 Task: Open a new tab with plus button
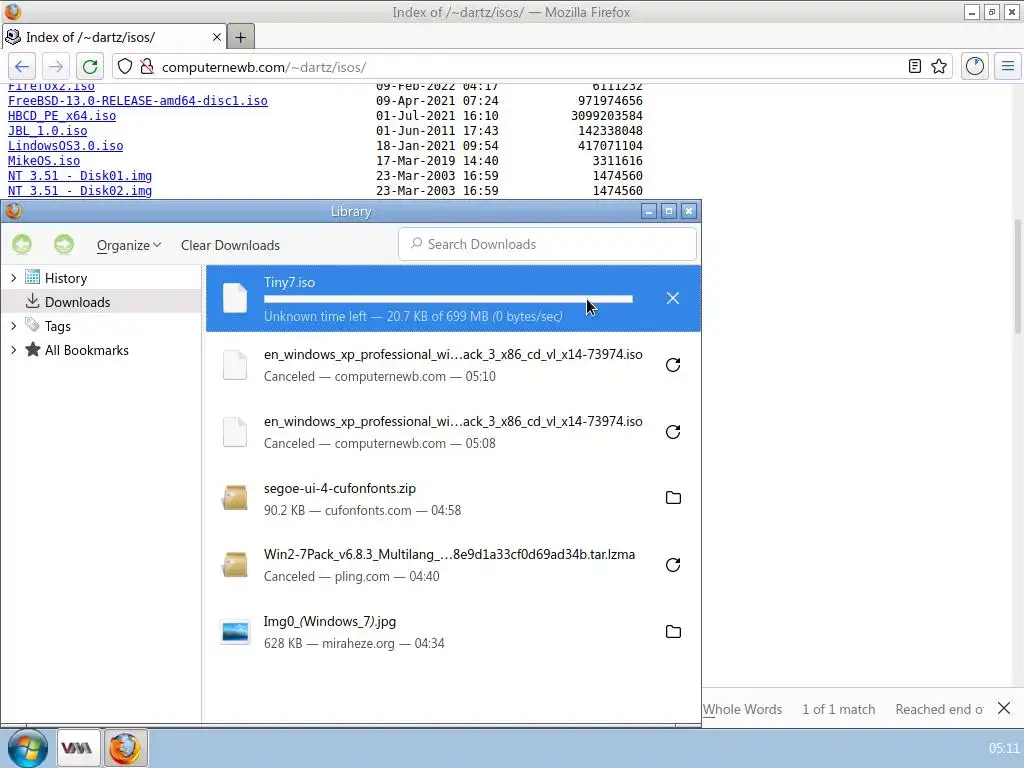(240, 37)
